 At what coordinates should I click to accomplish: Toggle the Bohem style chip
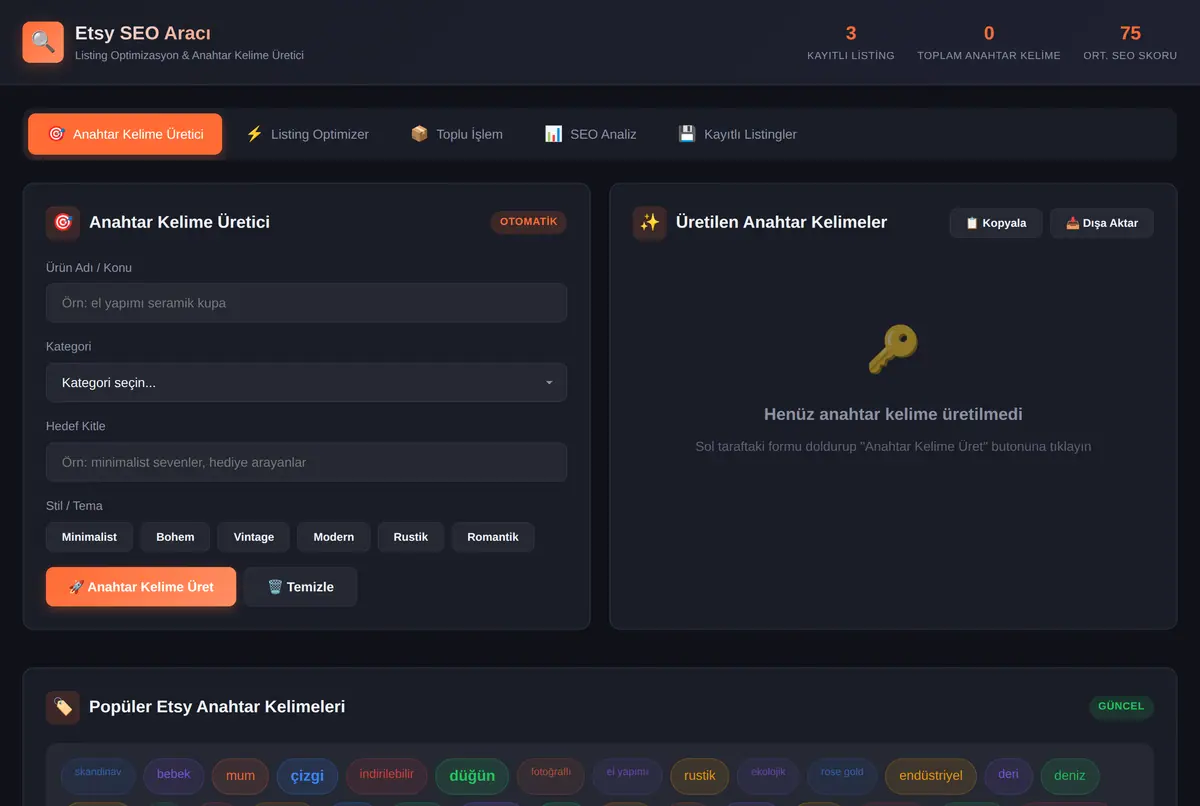175,537
